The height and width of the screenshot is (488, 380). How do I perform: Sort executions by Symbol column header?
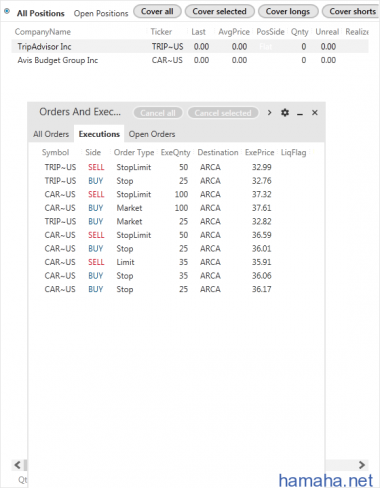[55, 152]
